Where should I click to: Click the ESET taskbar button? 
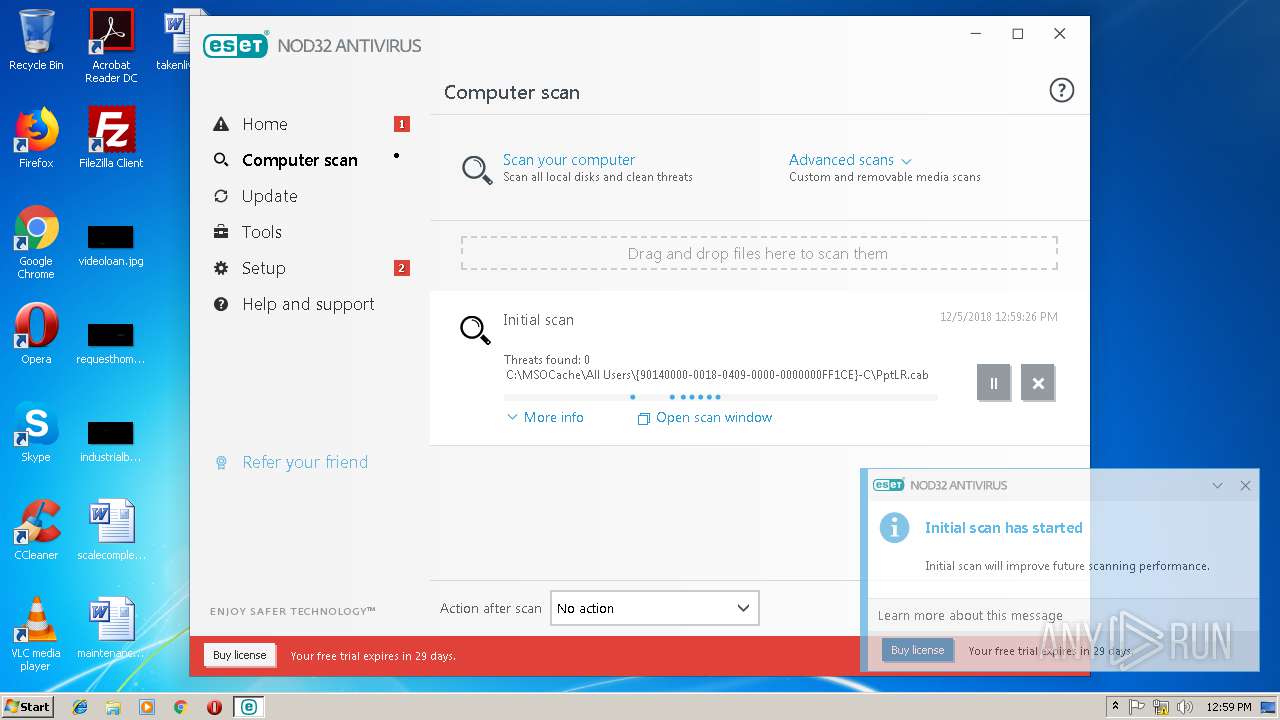248,706
